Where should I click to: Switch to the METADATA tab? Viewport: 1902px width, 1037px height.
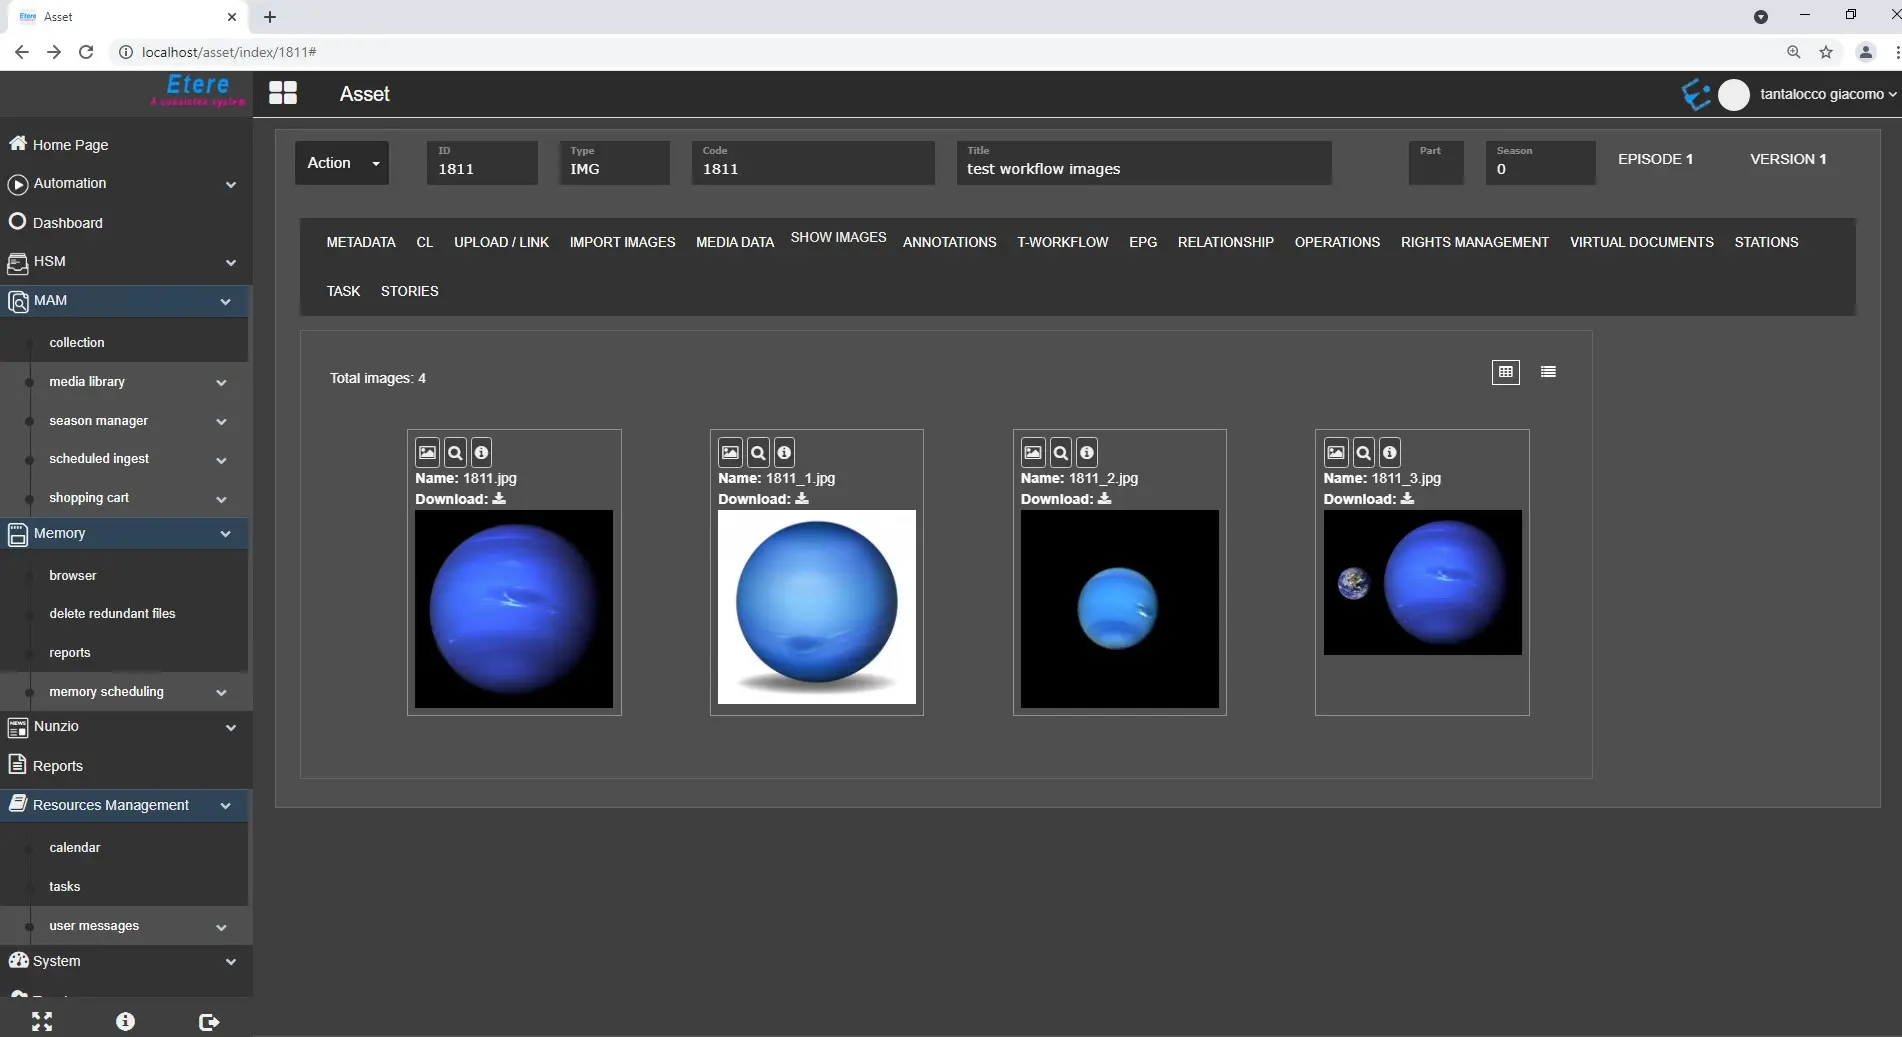coord(361,242)
